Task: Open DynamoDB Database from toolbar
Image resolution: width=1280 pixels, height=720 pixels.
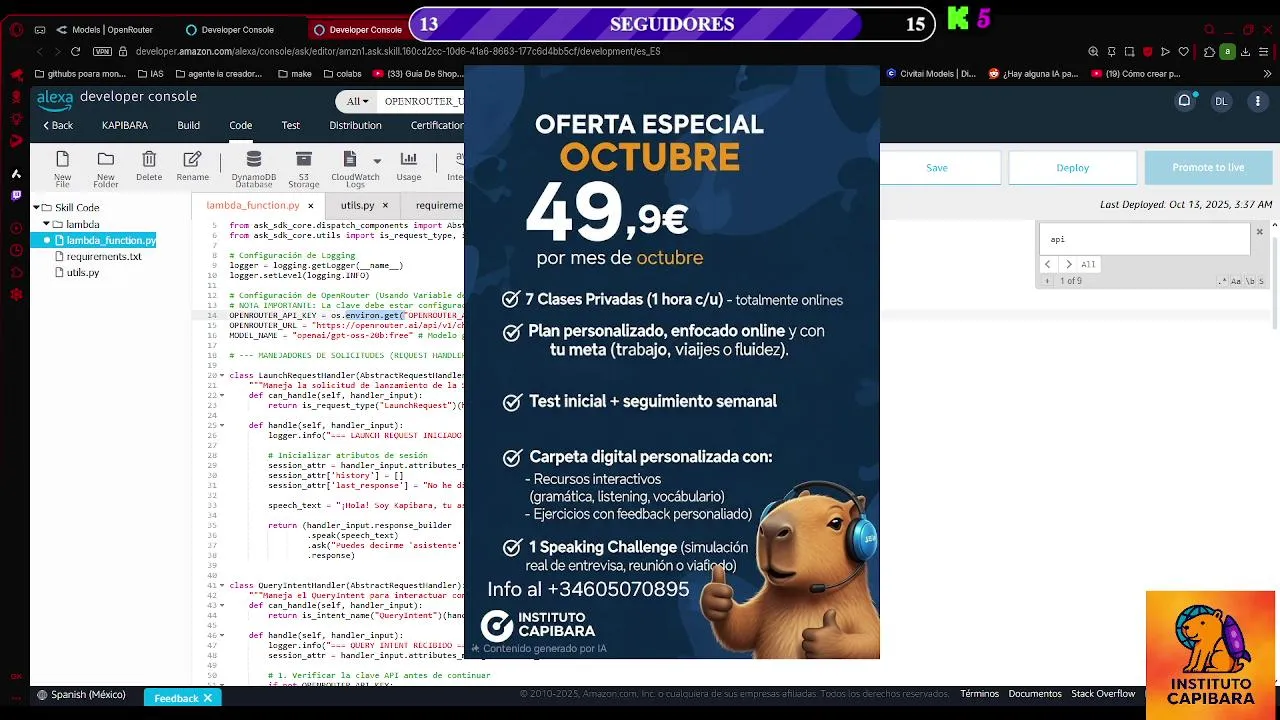Action: 254,160
